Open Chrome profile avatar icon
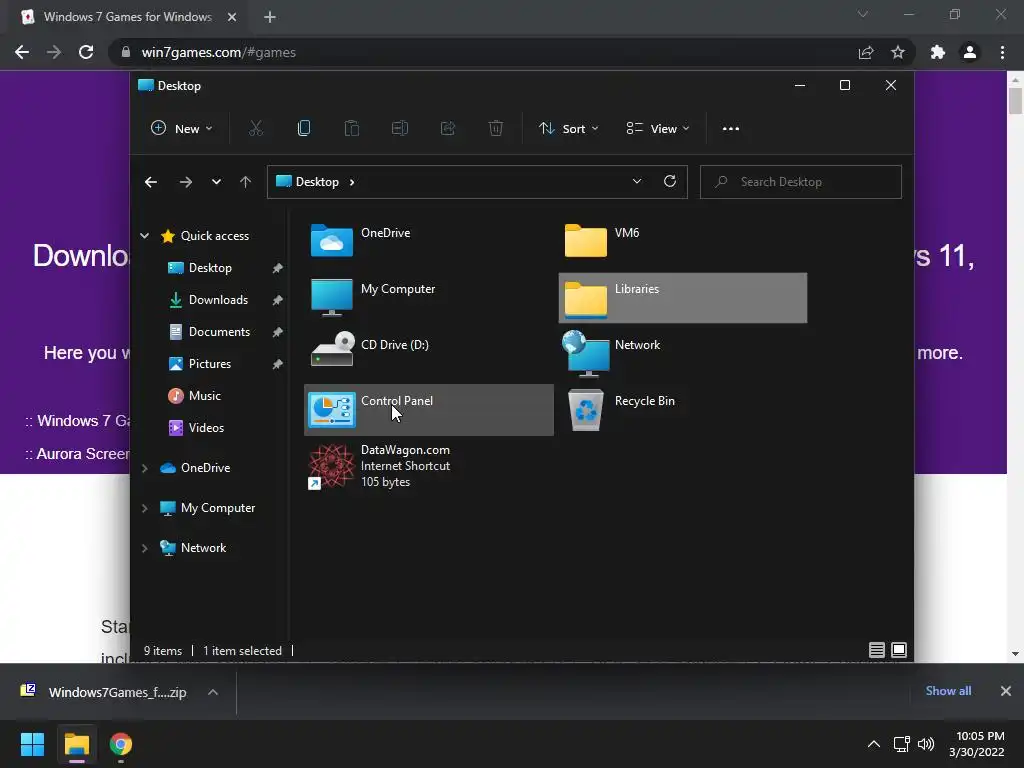 coord(970,52)
